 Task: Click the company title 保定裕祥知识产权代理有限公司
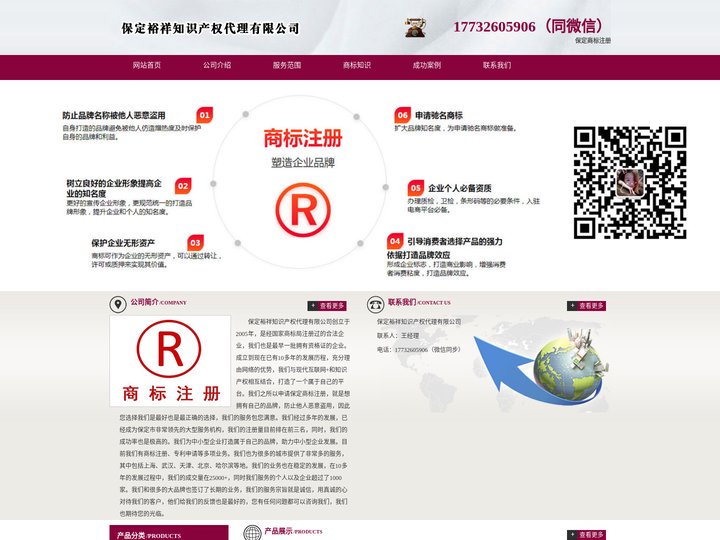(x=210, y=28)
